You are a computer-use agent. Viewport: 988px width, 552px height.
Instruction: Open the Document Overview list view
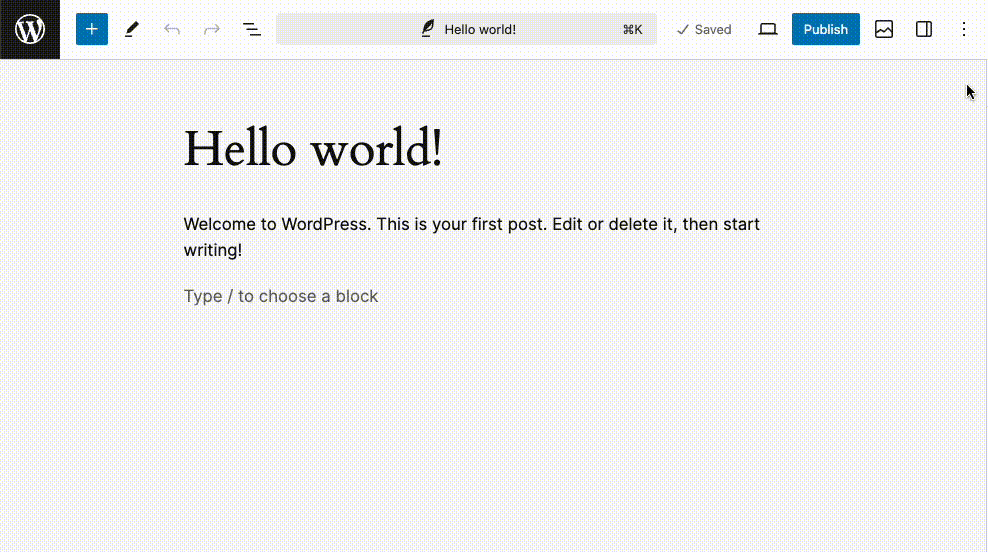[252, 29]
